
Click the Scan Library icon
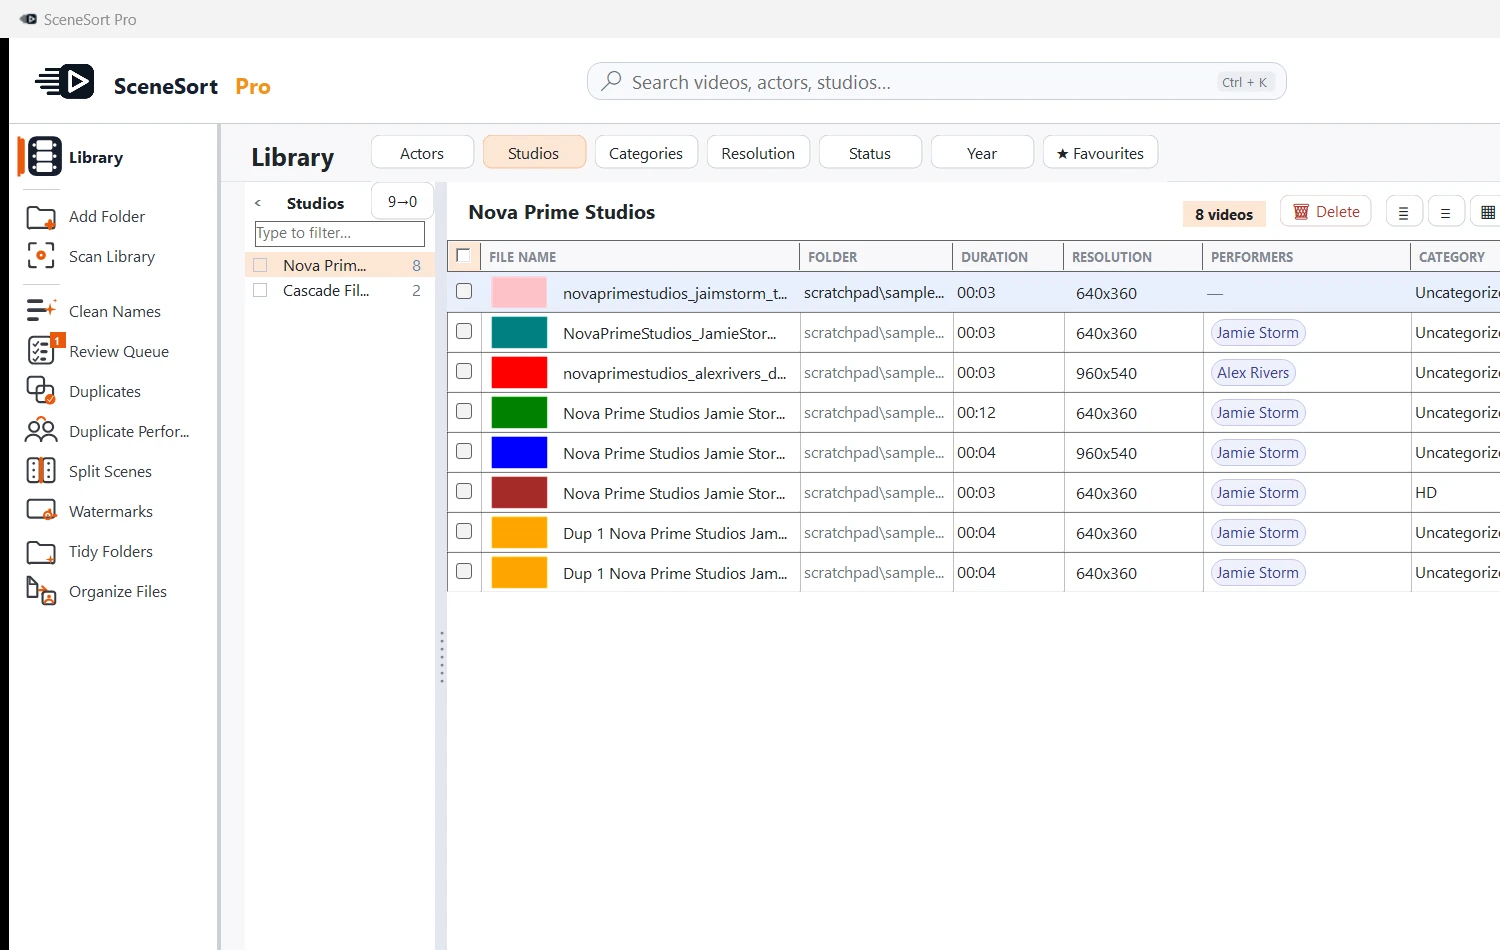[41, 256]
